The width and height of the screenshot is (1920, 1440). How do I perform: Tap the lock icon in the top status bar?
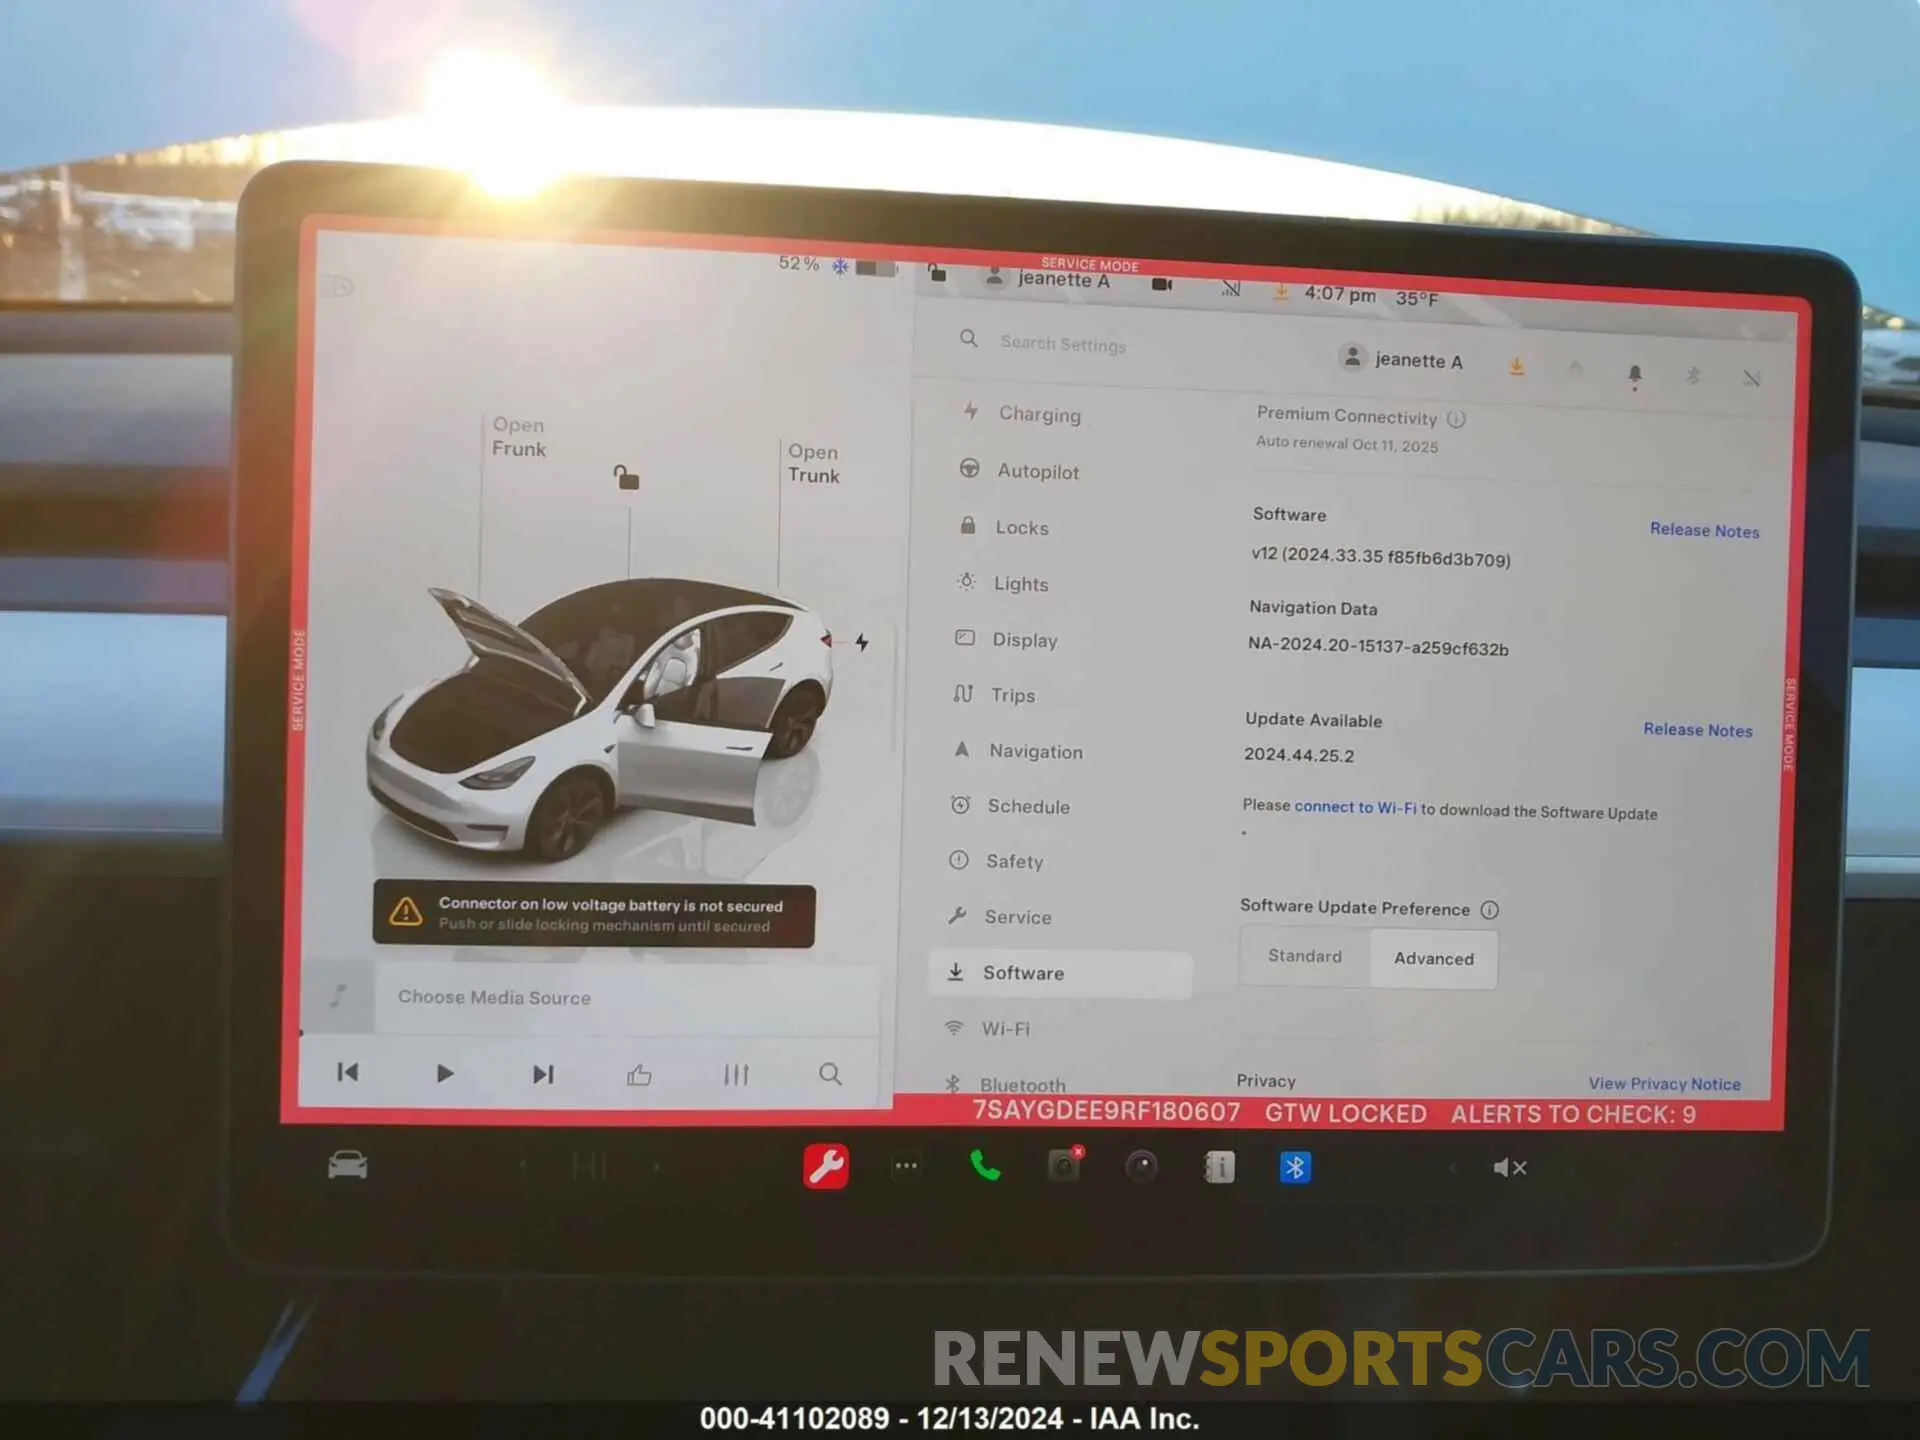pos(937,272)
